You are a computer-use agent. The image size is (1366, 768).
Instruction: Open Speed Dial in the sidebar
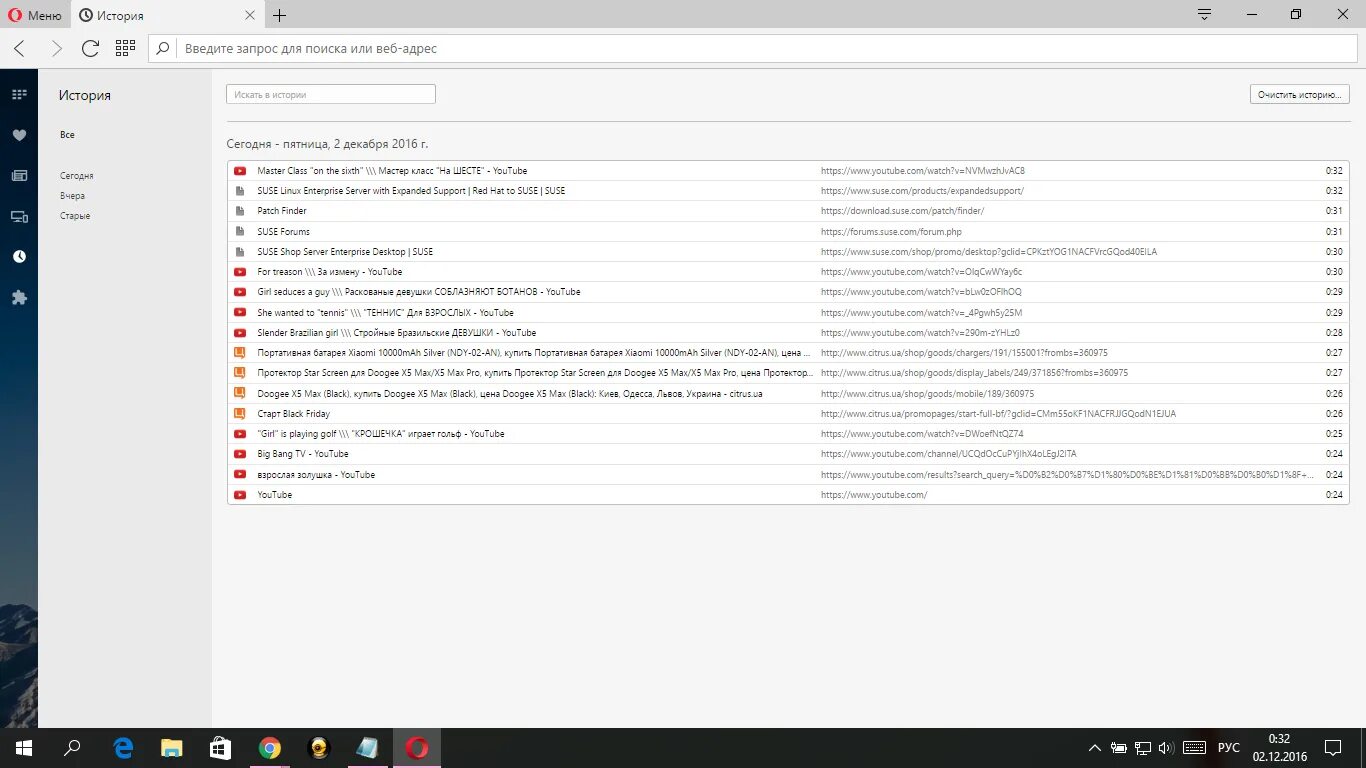pyautogui.click(x=19, y=95)
